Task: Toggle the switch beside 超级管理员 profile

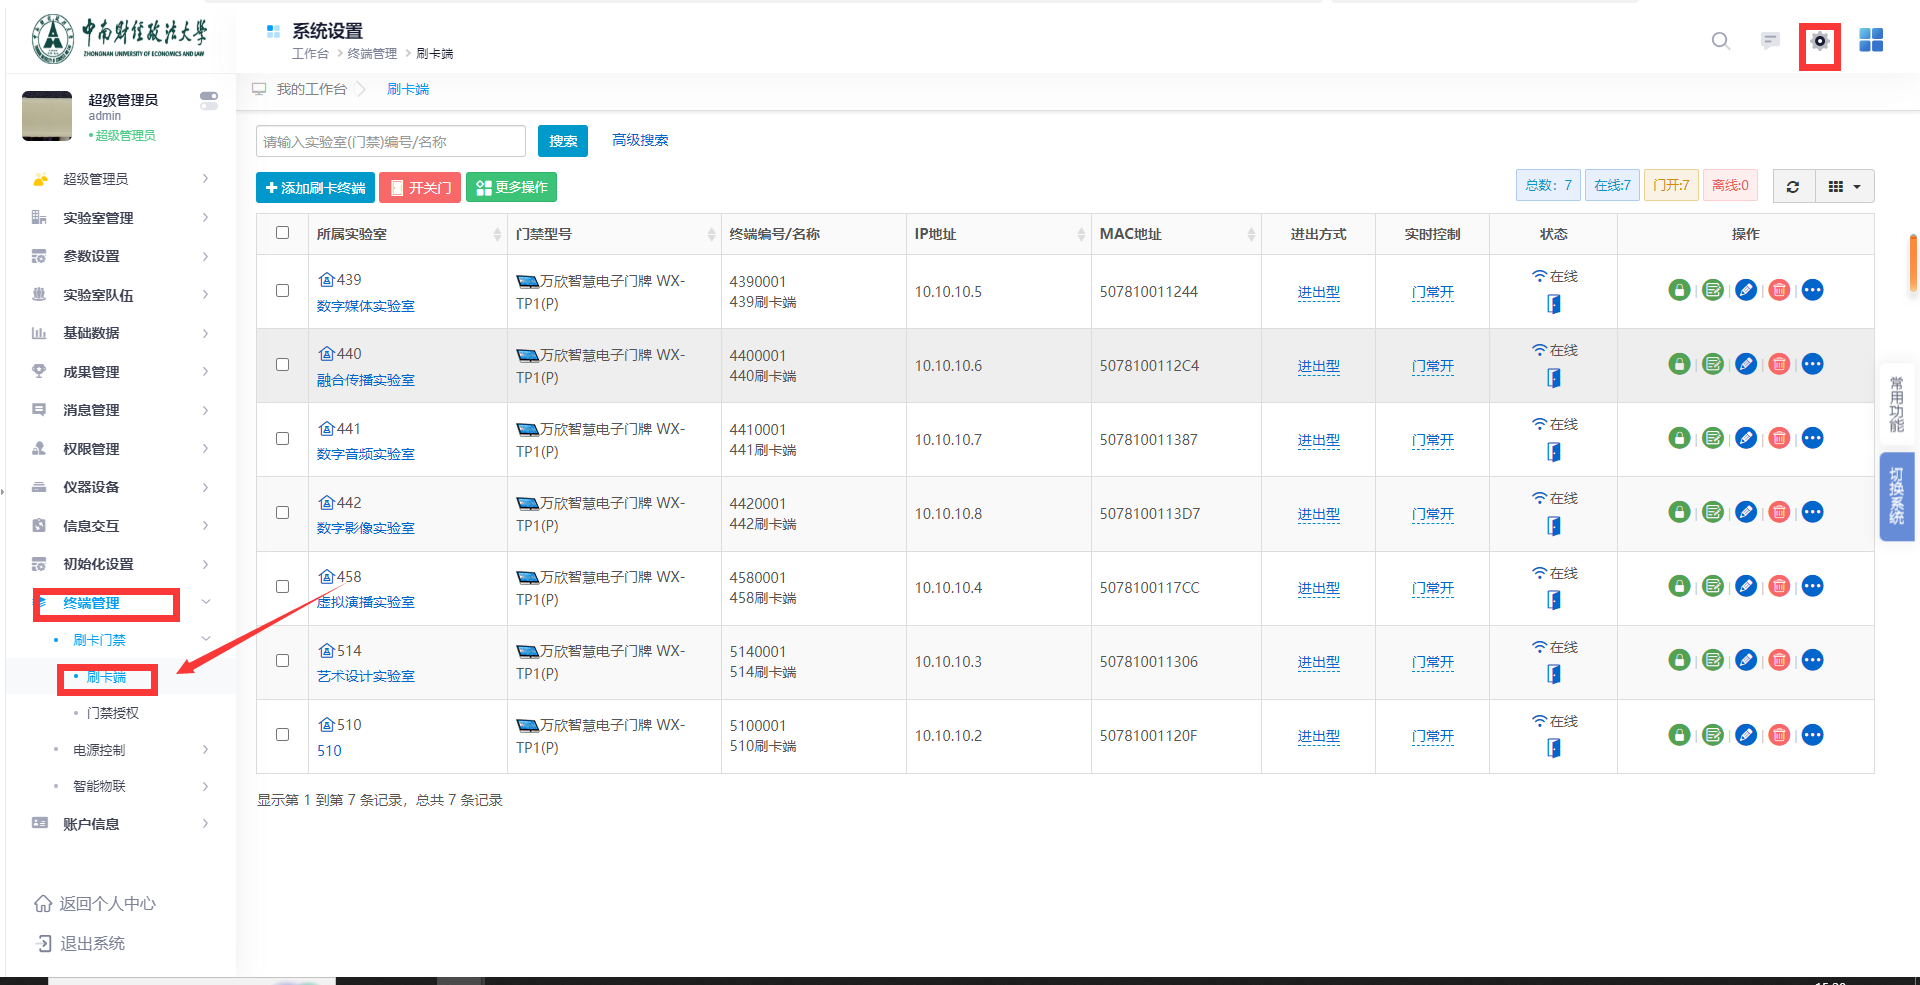Action: 208,100
